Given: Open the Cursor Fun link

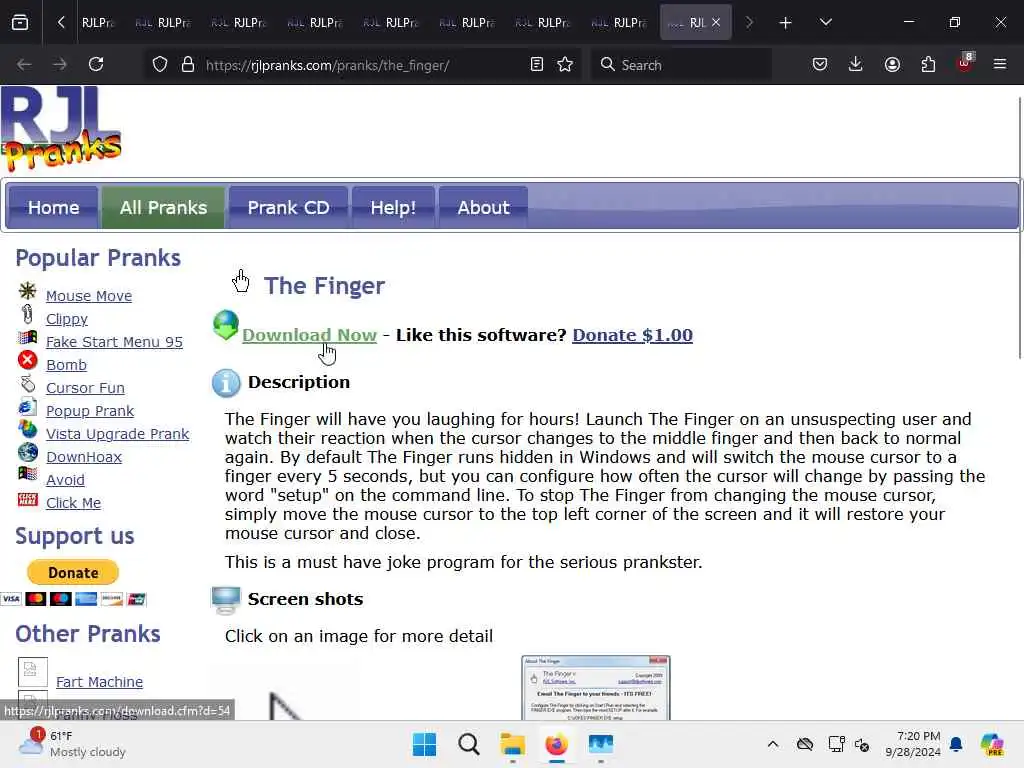Looking at the screenshot, I should (85, 387).
